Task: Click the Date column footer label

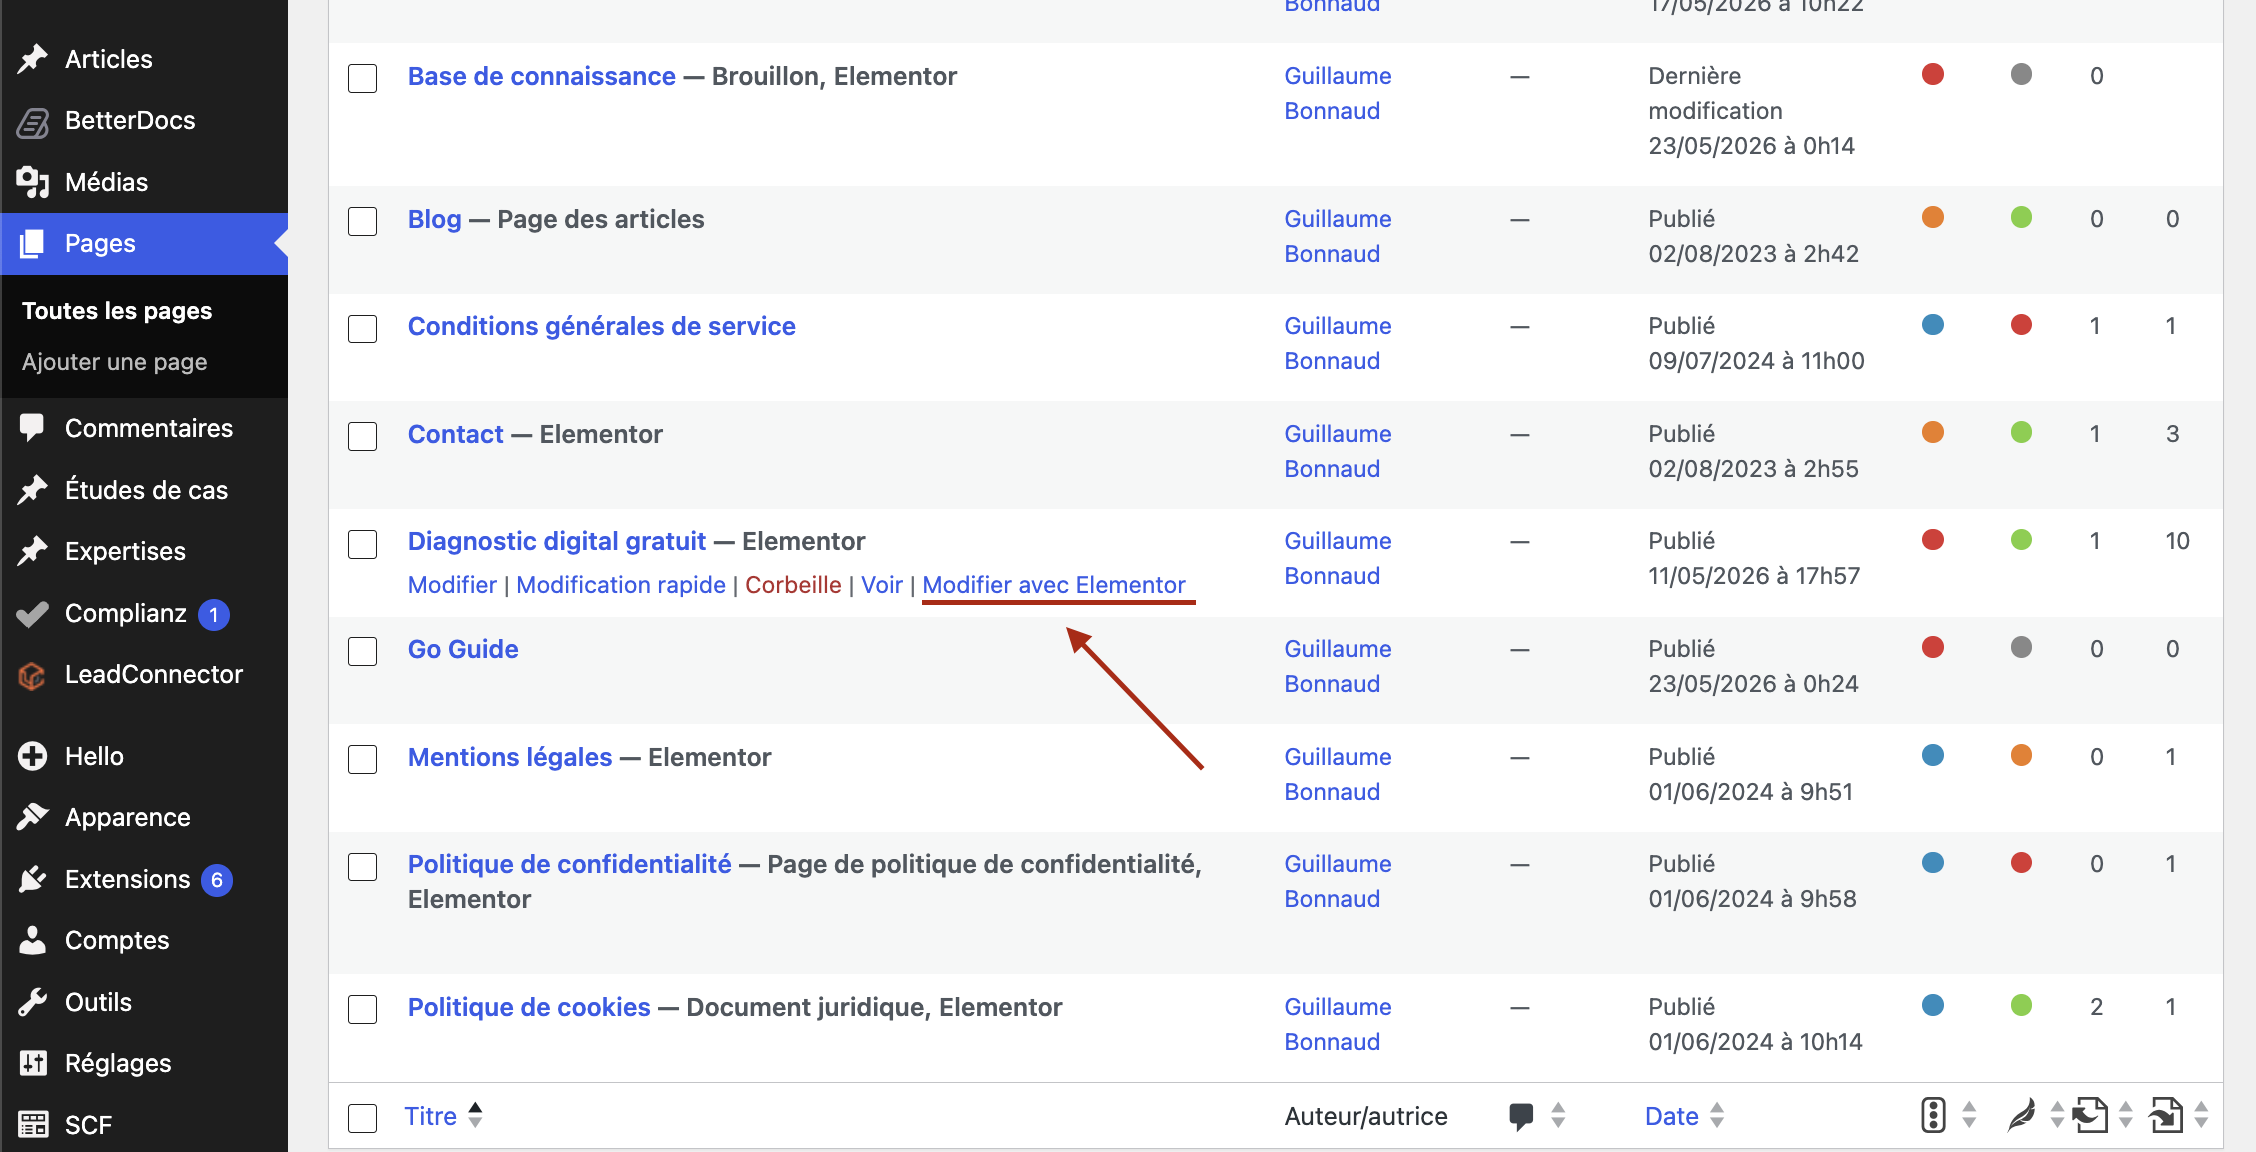Action: [1672, 1116]
